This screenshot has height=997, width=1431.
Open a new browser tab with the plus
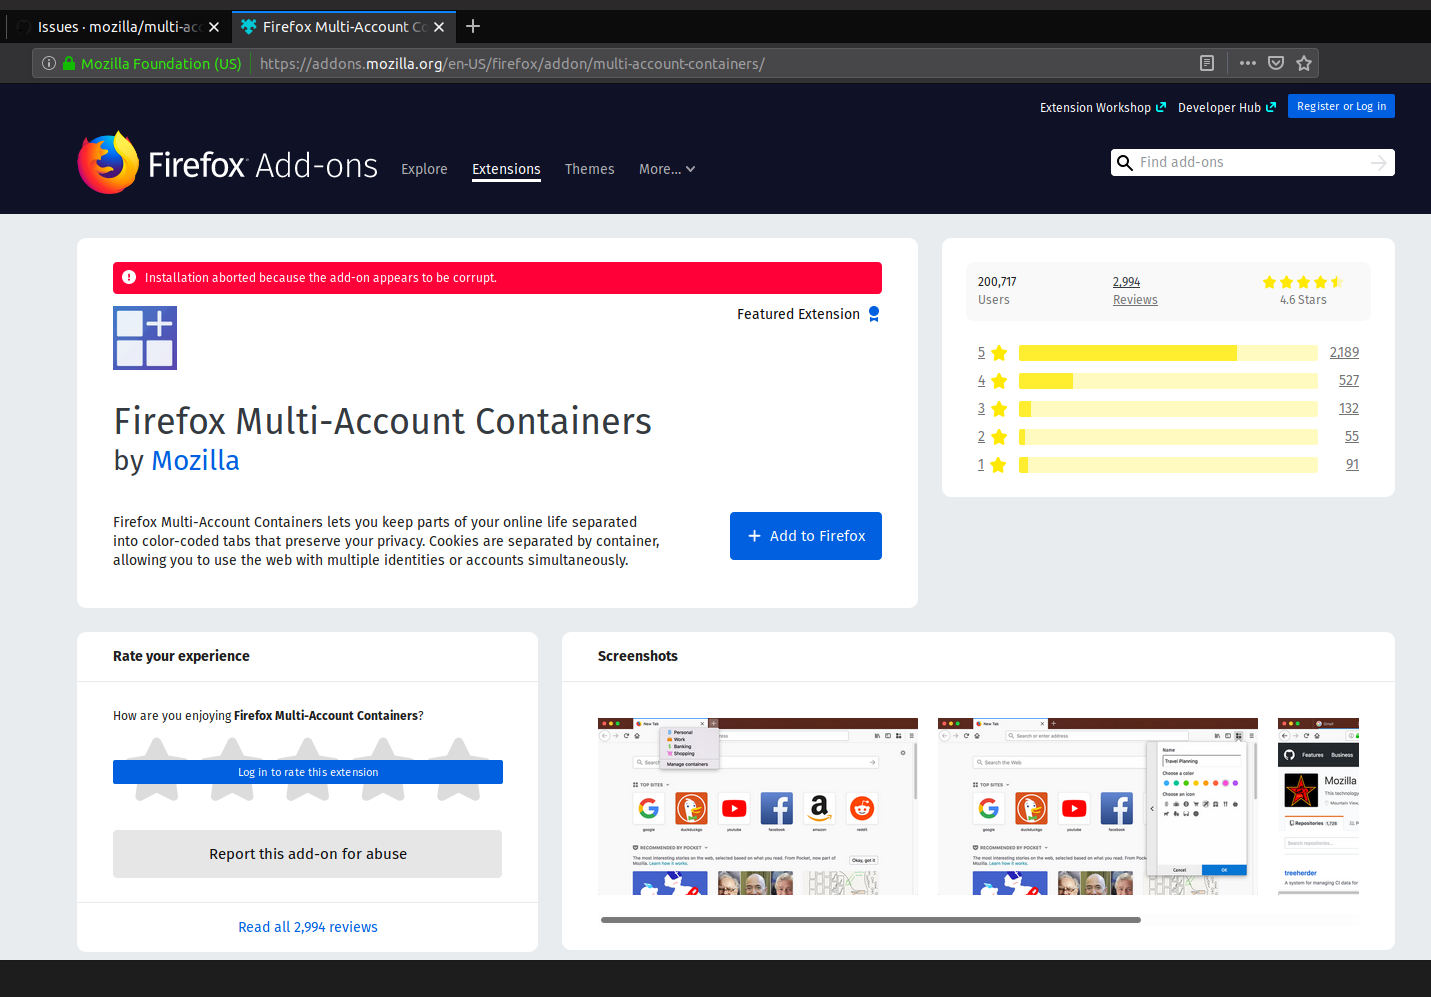coord(472,26)
